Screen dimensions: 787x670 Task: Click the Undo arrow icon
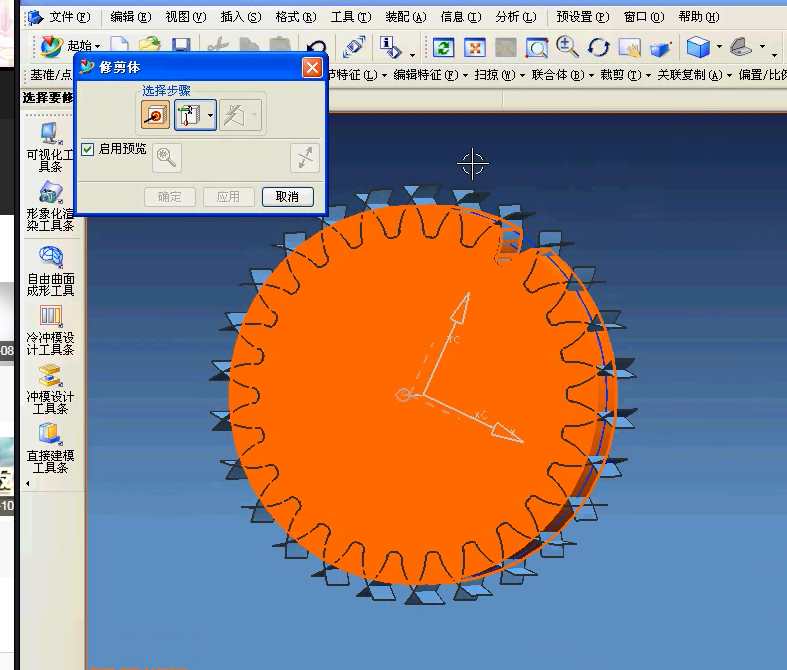click(316, 48)
